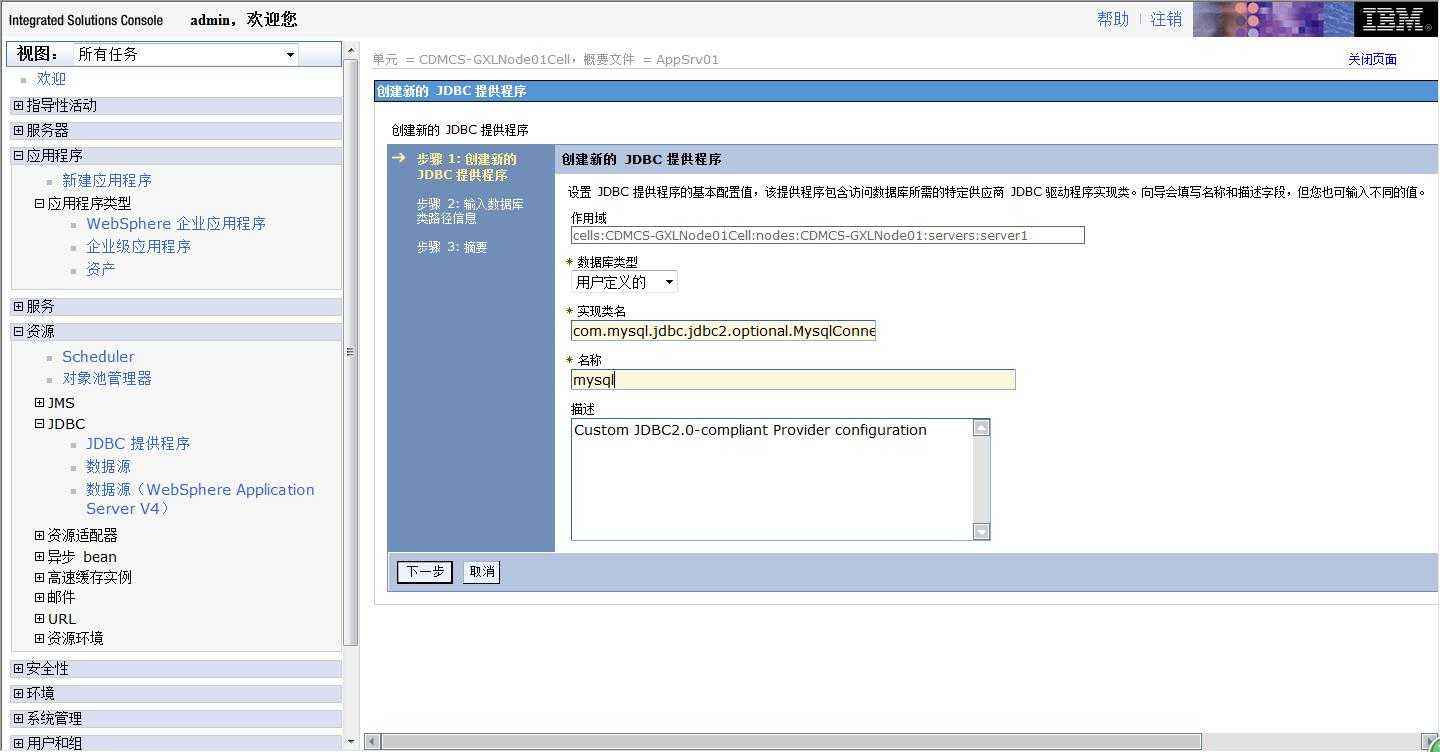Collapse the 应用程序类型 tree node

pos(40,203)
